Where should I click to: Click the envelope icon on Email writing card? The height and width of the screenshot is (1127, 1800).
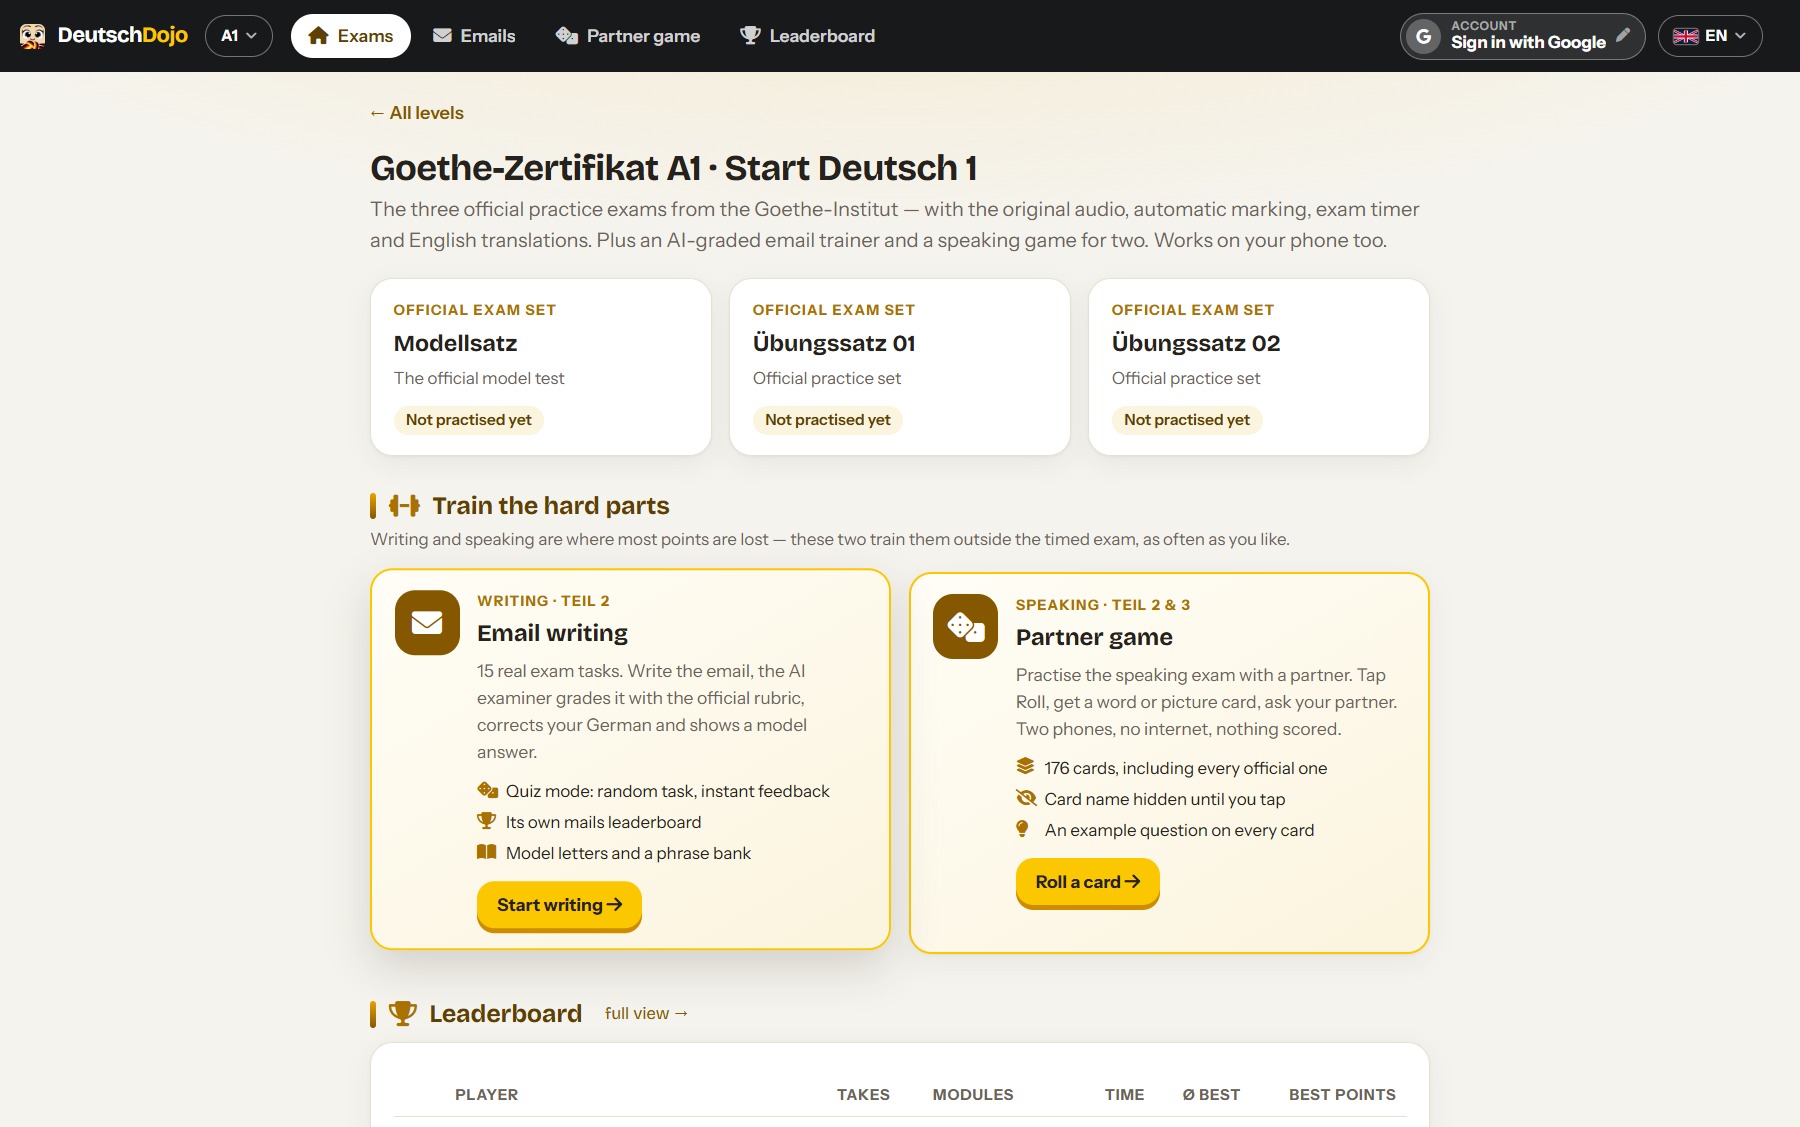[427, 623]
